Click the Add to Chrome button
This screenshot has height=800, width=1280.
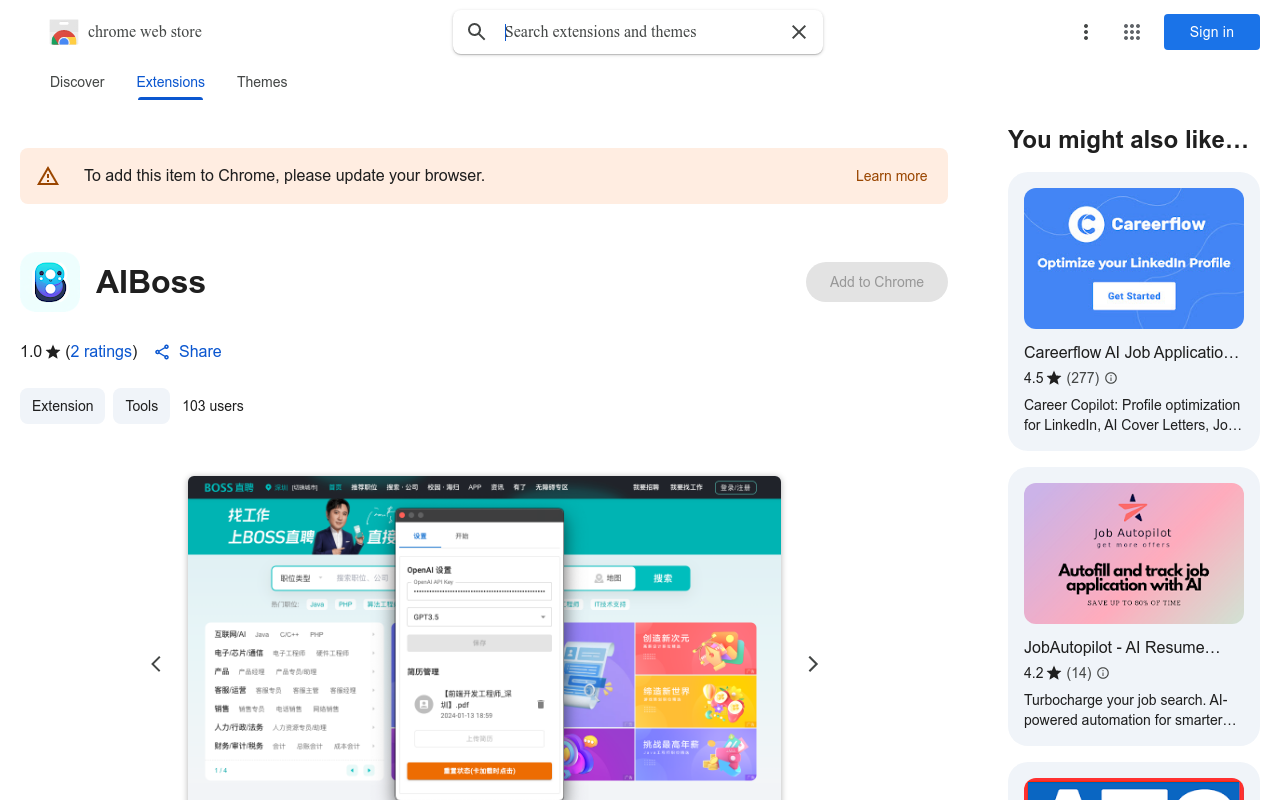click(x=877, y=282)
